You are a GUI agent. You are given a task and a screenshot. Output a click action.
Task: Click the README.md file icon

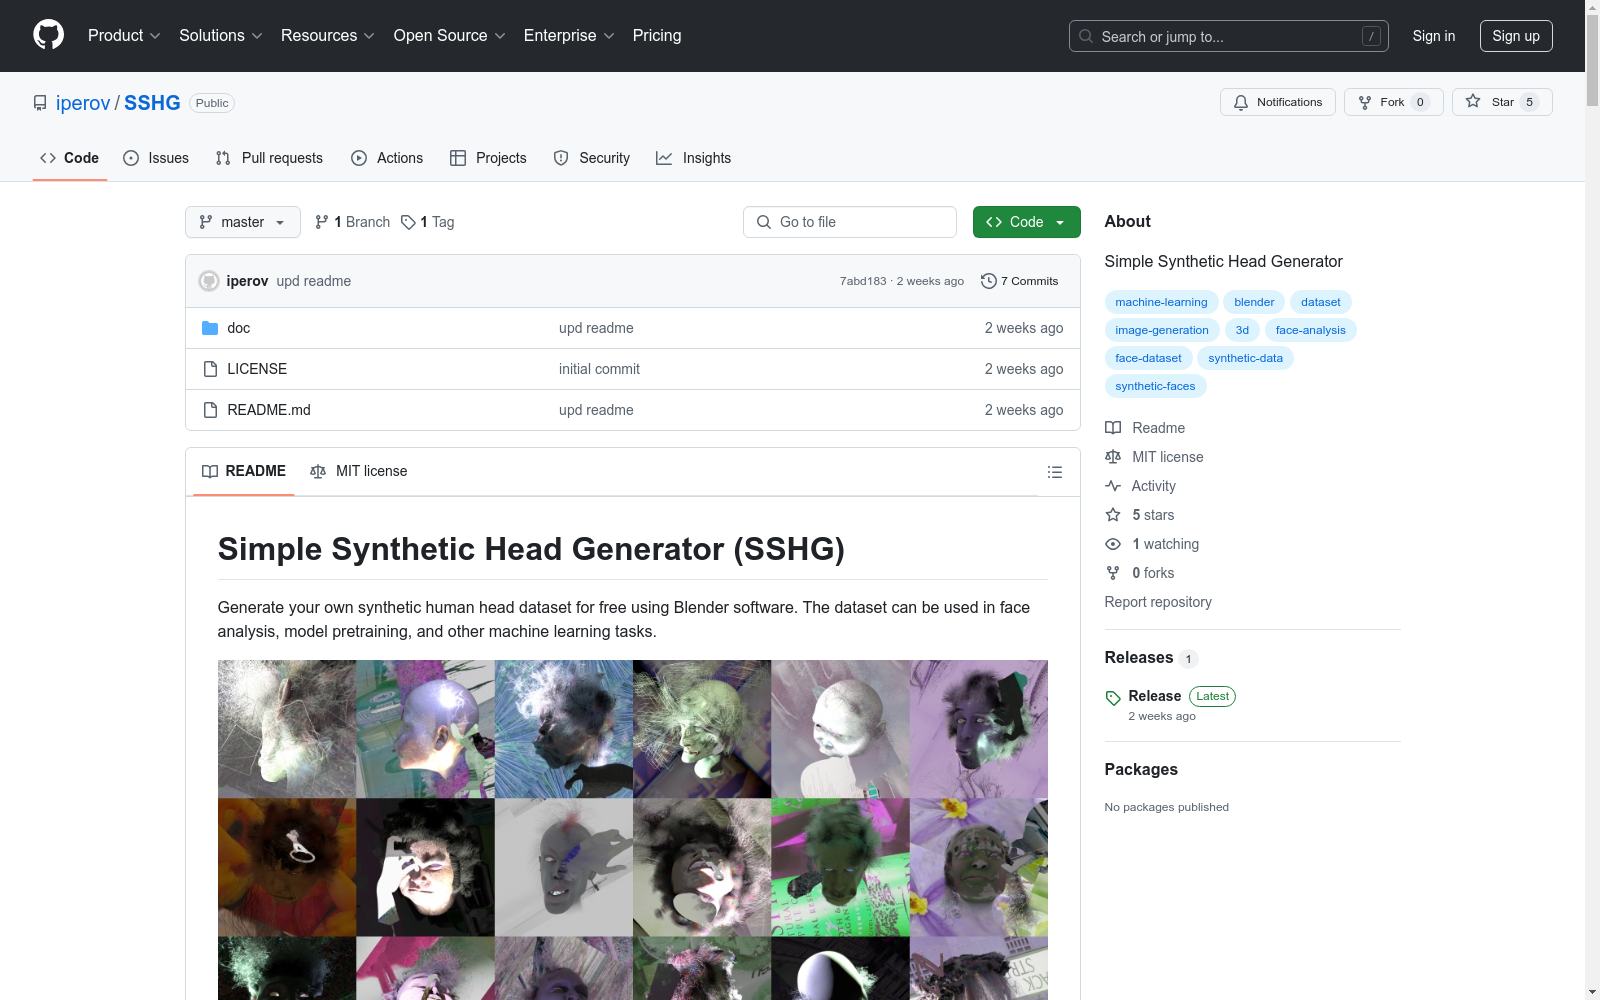tap(210, 410)
